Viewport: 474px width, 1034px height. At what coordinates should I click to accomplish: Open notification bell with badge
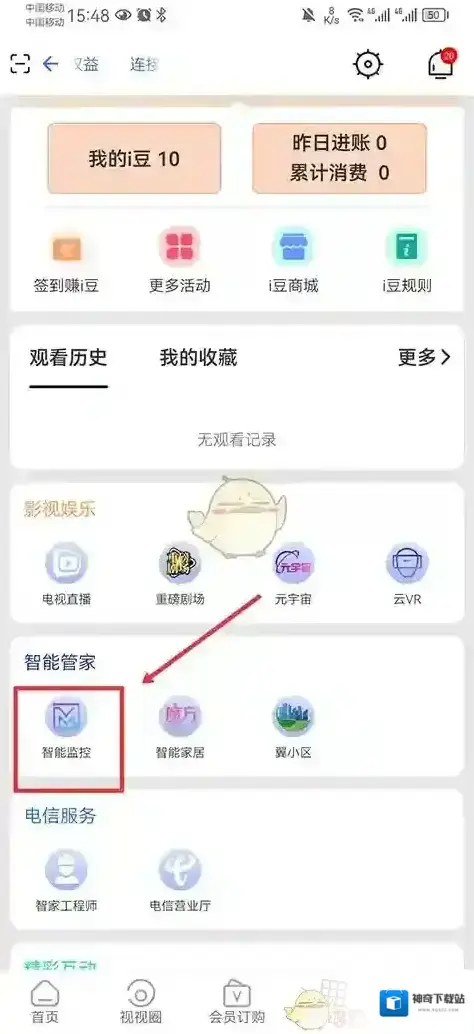click(440, 64)
